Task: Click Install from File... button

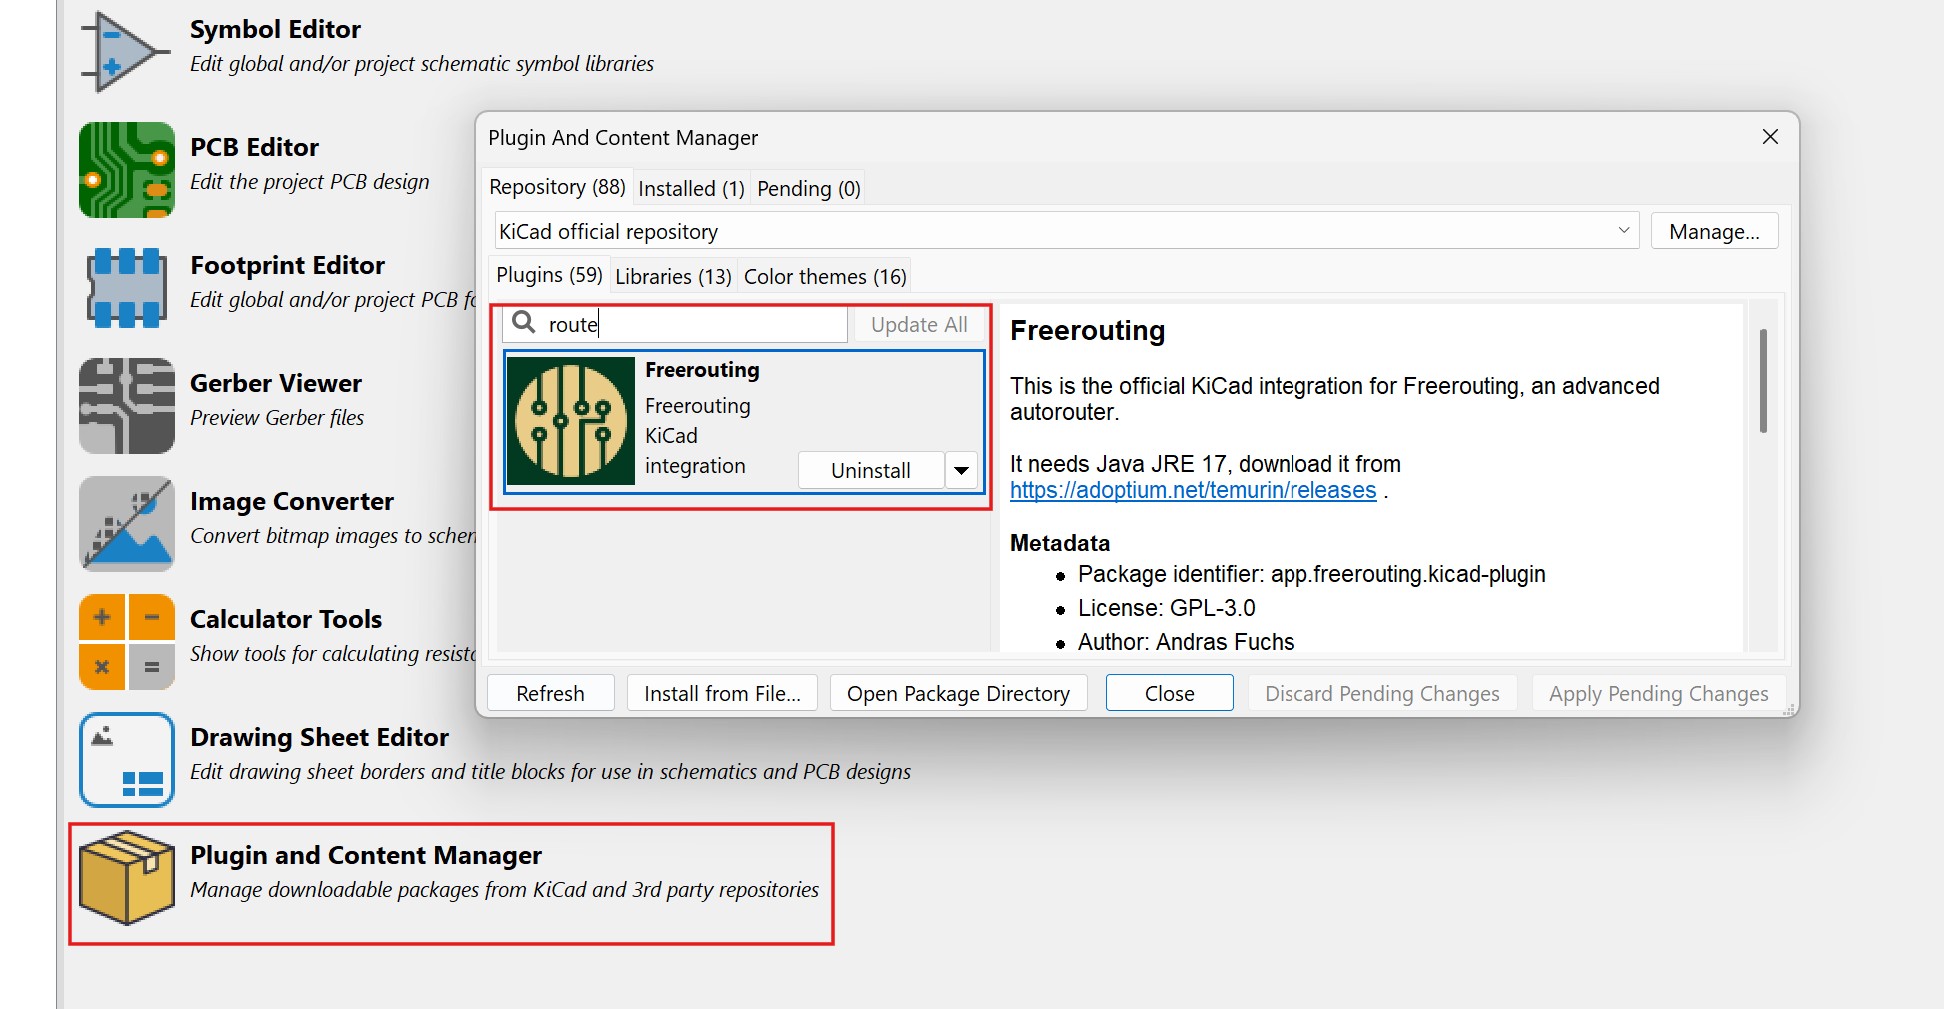Action: 722,693
